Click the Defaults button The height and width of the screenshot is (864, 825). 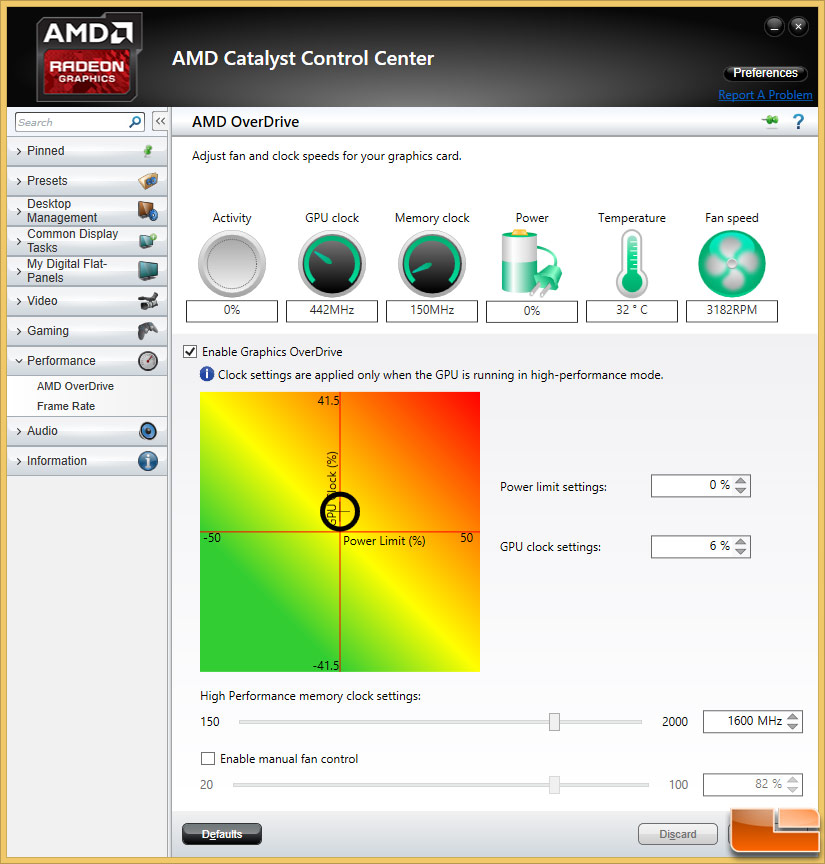[x=222, y=834]
